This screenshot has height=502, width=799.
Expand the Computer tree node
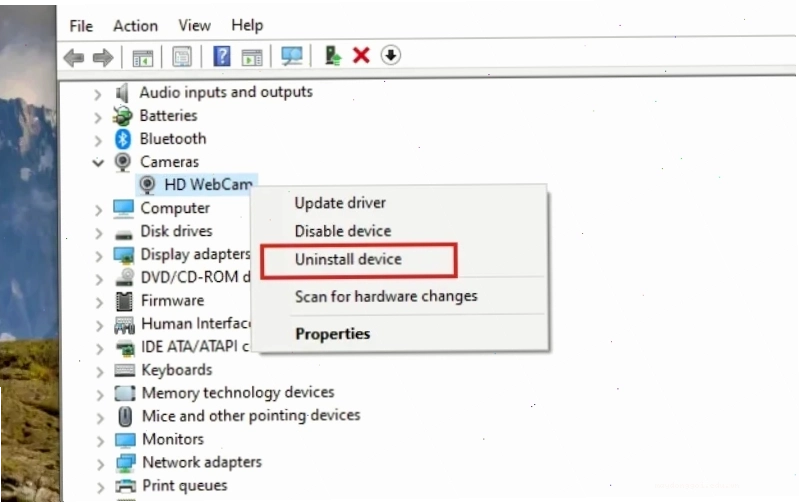(98, 210)
